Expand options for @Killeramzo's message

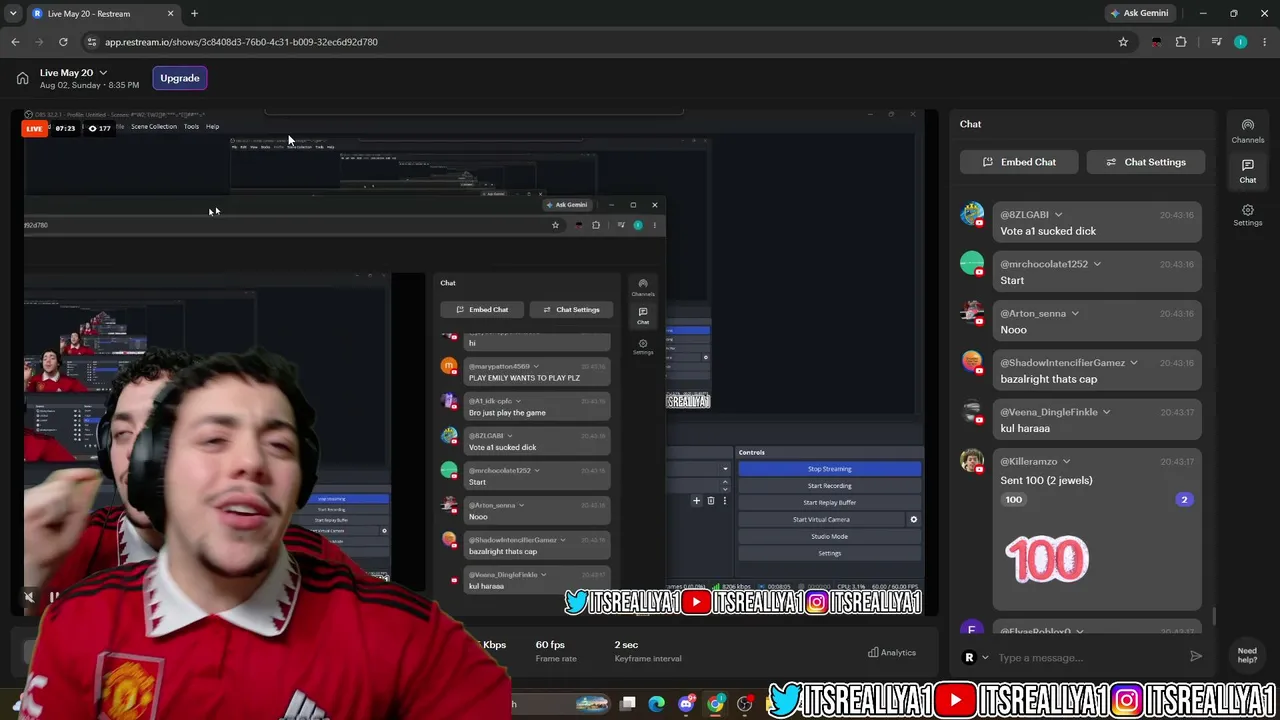pos(1066,462)
